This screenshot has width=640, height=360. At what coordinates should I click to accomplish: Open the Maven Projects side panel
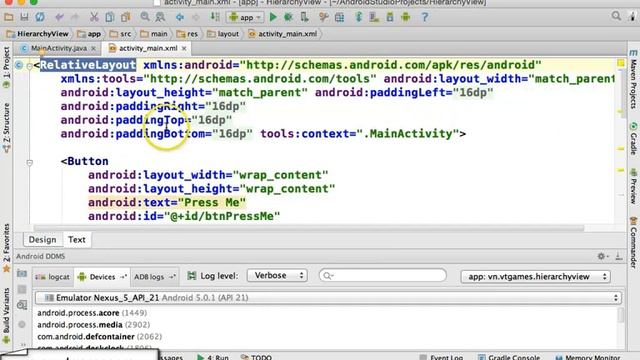tap(633, 79)
